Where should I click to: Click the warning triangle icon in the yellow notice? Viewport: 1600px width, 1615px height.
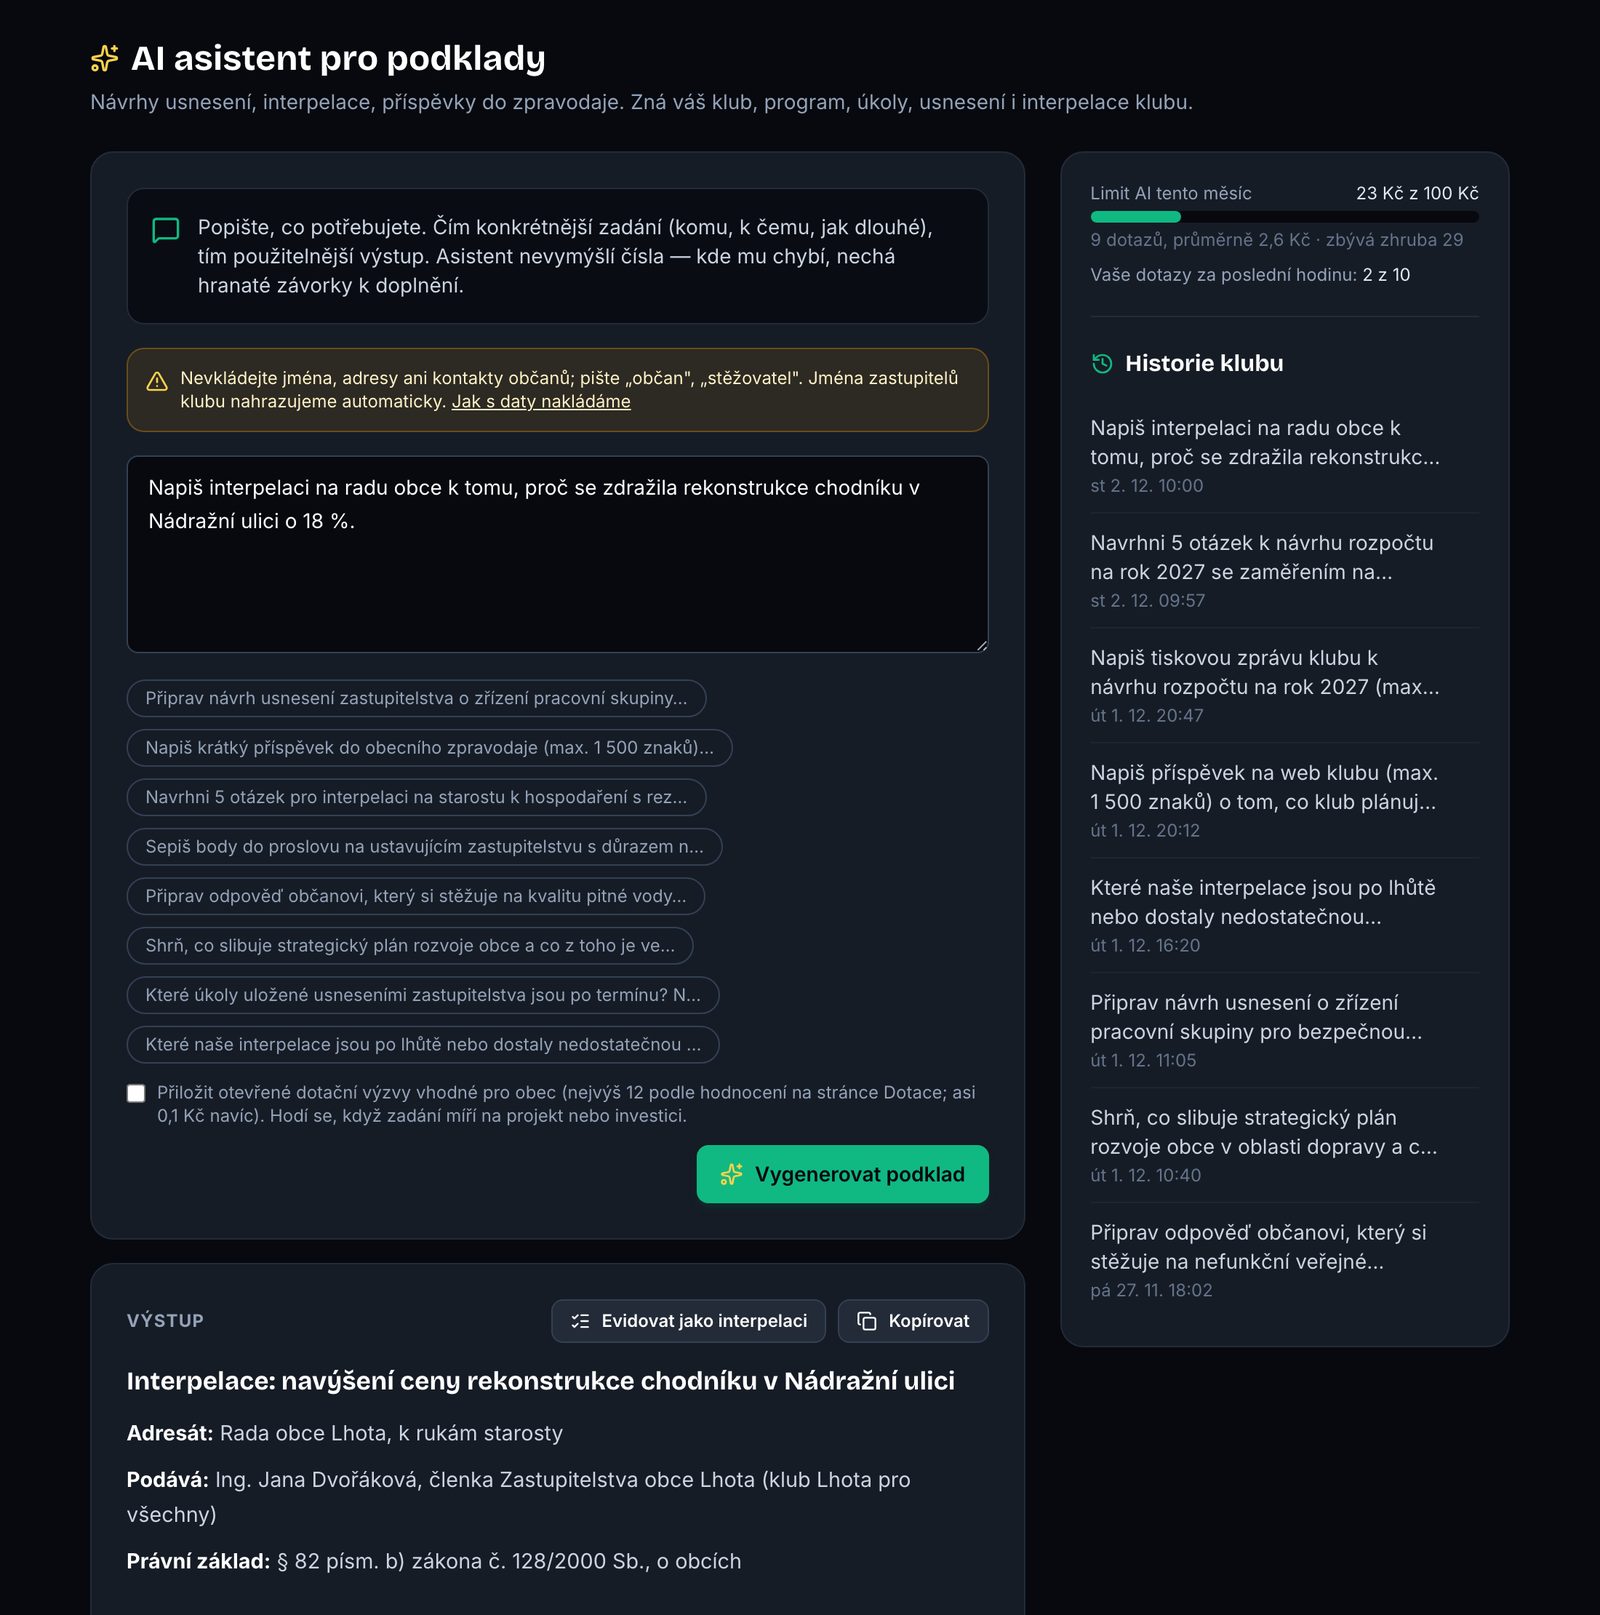(157, 381)
